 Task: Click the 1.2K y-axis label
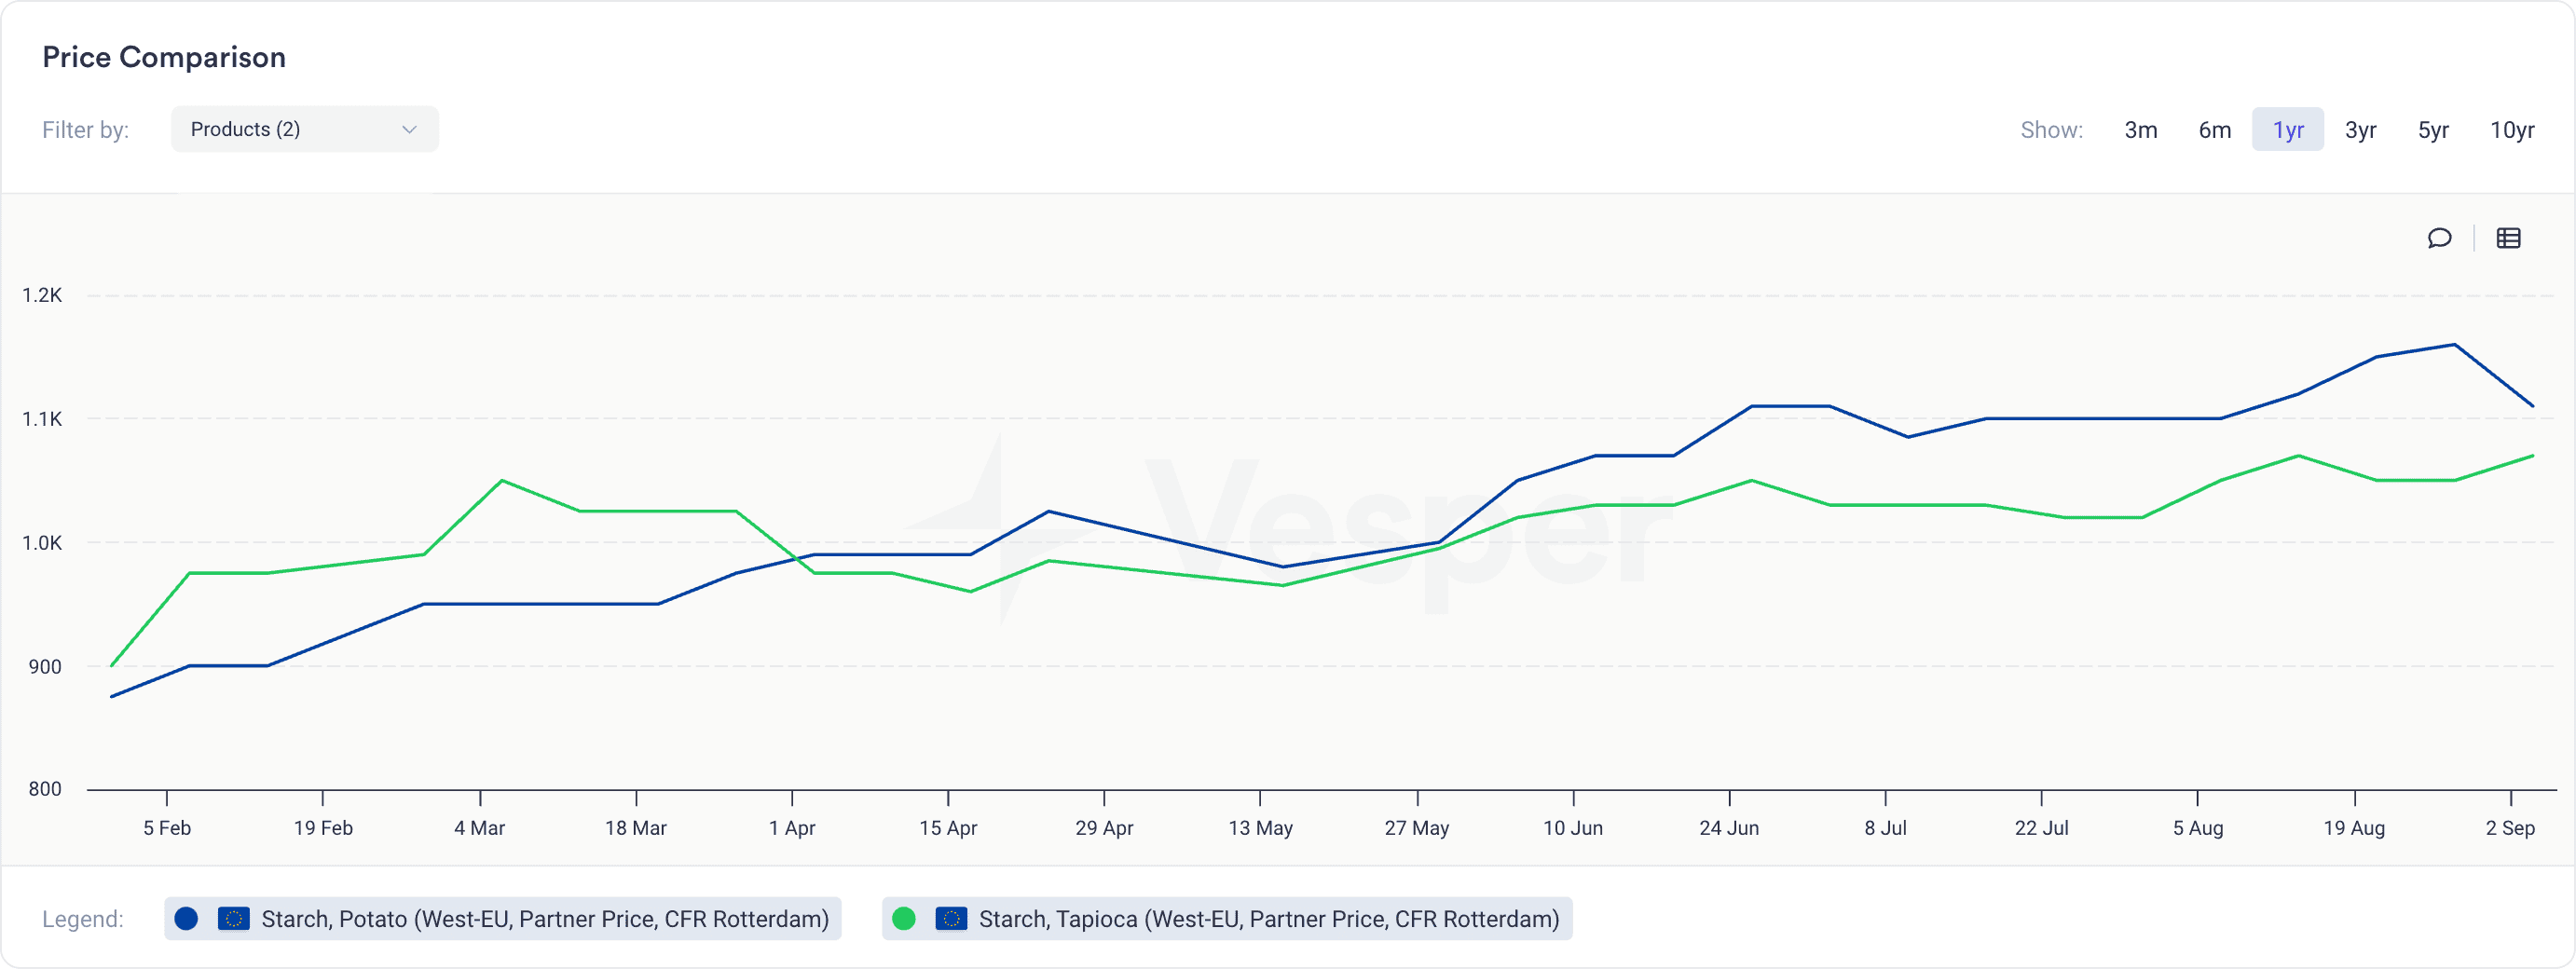(42, 295)
